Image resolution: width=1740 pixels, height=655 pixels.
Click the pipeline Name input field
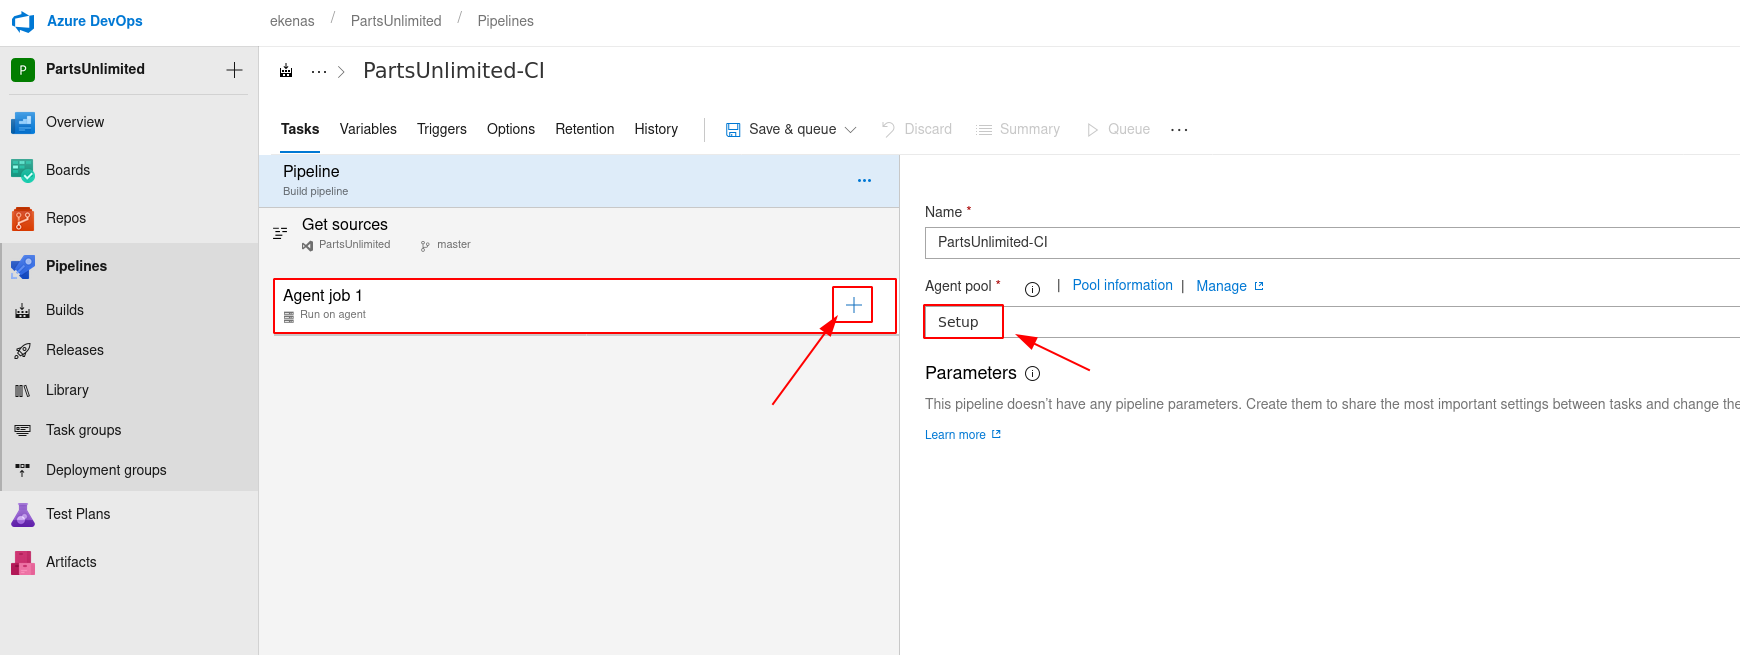1332,243
